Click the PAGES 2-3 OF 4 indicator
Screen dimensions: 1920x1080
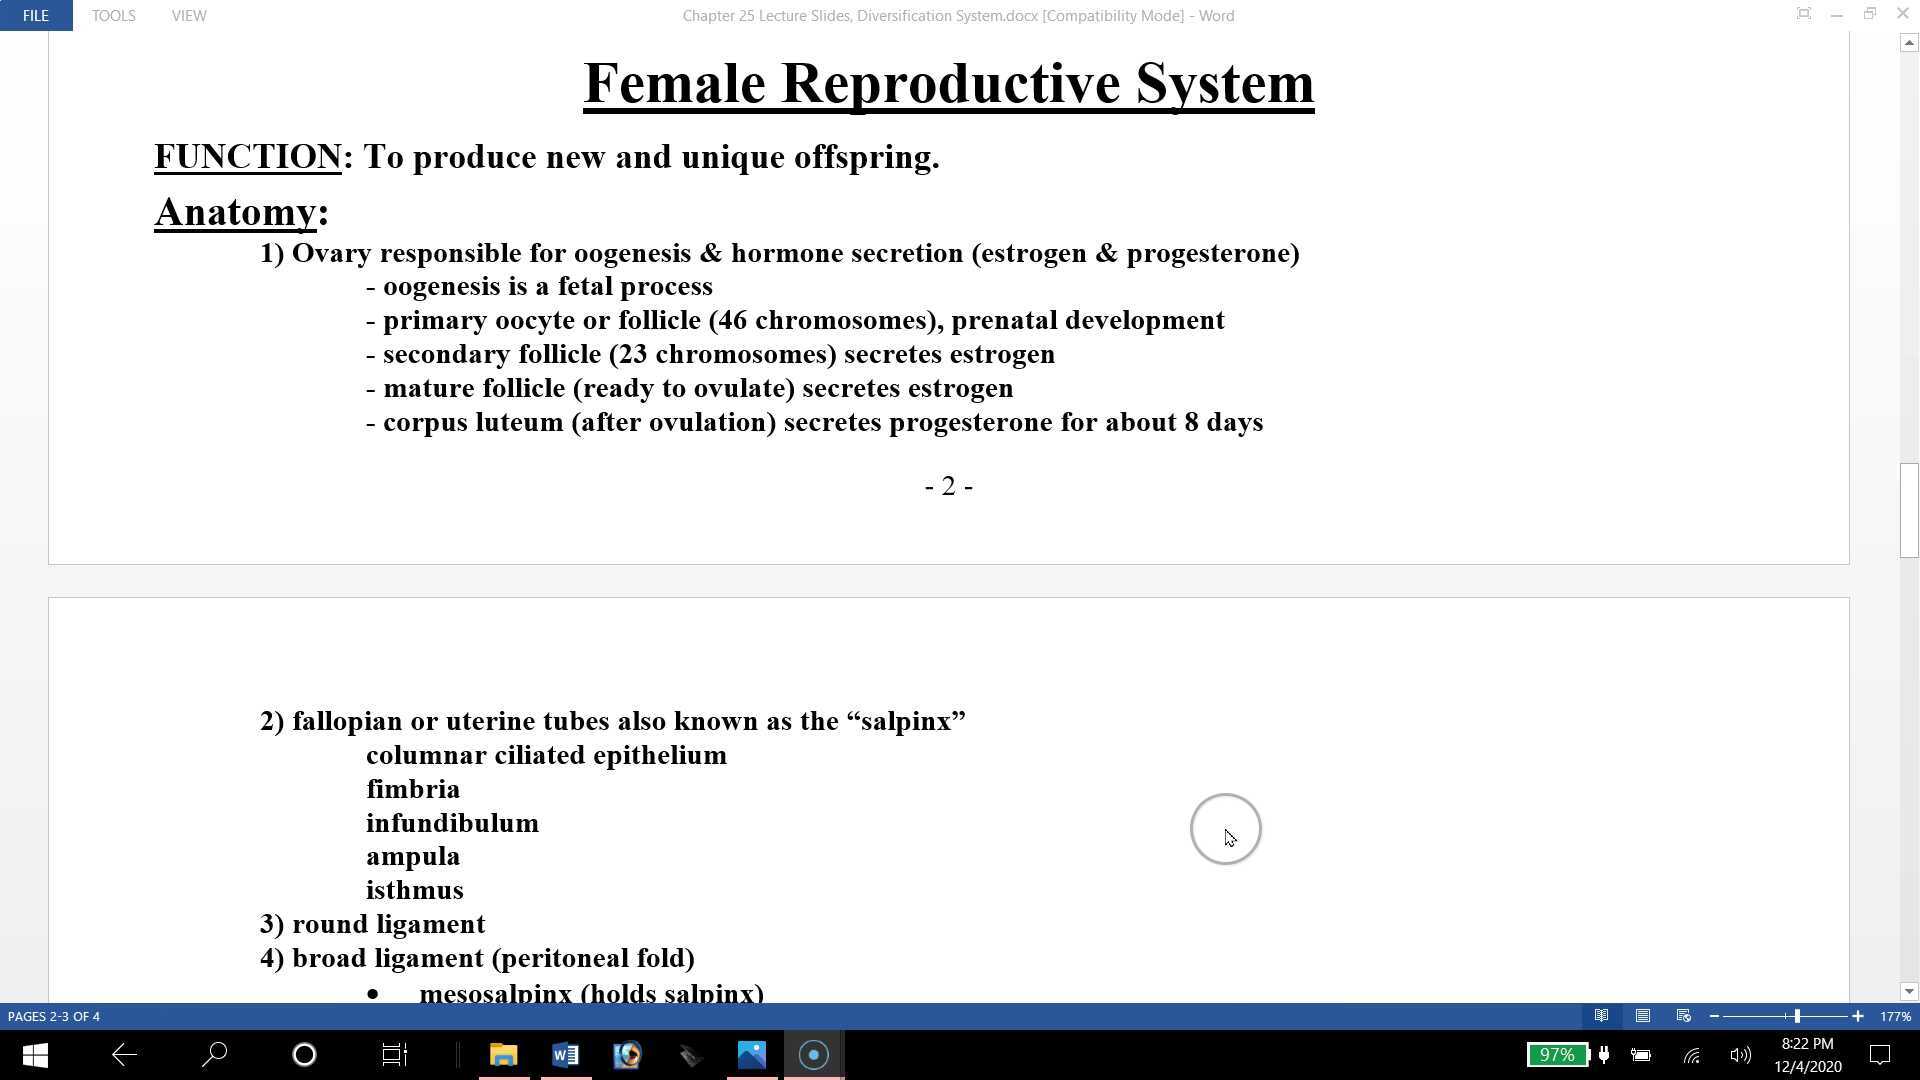[53, 1015]
